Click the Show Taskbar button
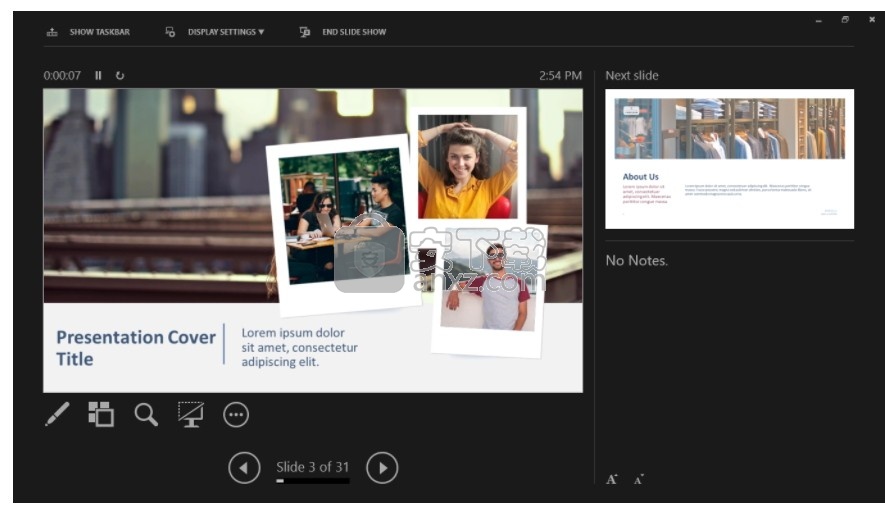The image size is (885, 510). (x=88, y=32)
